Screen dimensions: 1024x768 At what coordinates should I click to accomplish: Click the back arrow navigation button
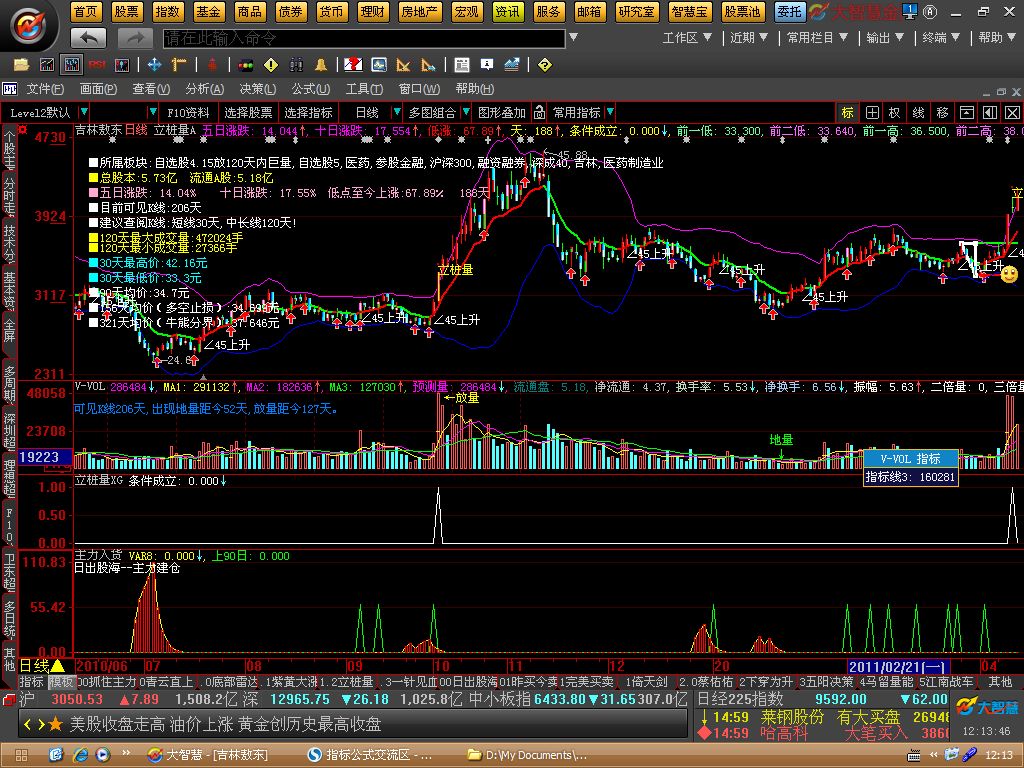click(x=88, y=38)
